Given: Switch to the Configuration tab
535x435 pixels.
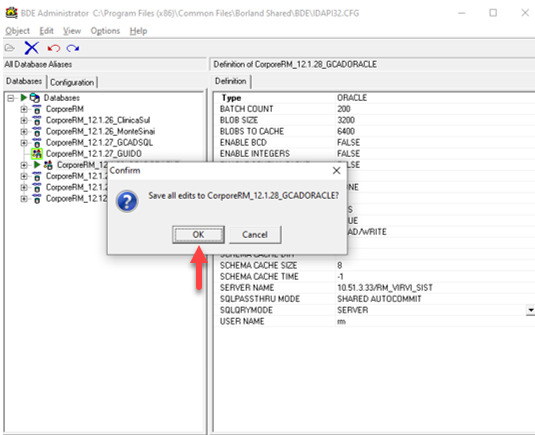Looking at the screenshot, I should 72,83.
